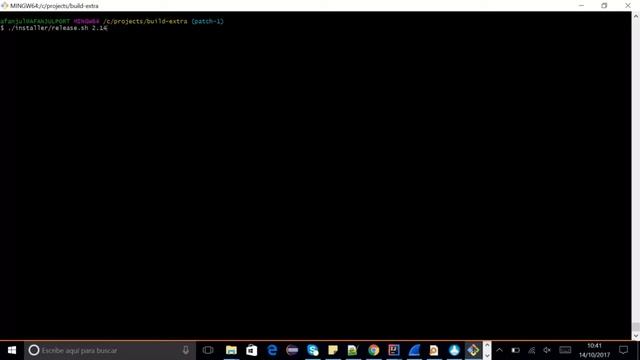The image size is (640, 360).
Task: Click the microphone icon in the search box
Action: coord(186,350)
